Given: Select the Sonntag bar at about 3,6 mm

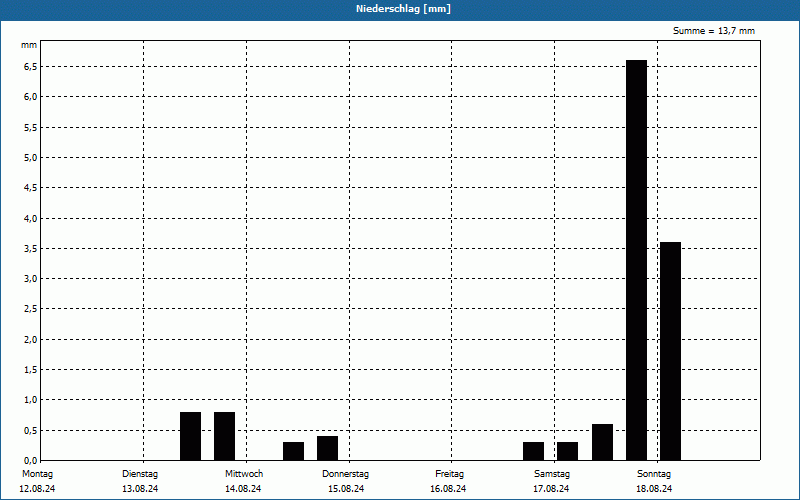Looking at the screenshot, I should pos(670,351).
